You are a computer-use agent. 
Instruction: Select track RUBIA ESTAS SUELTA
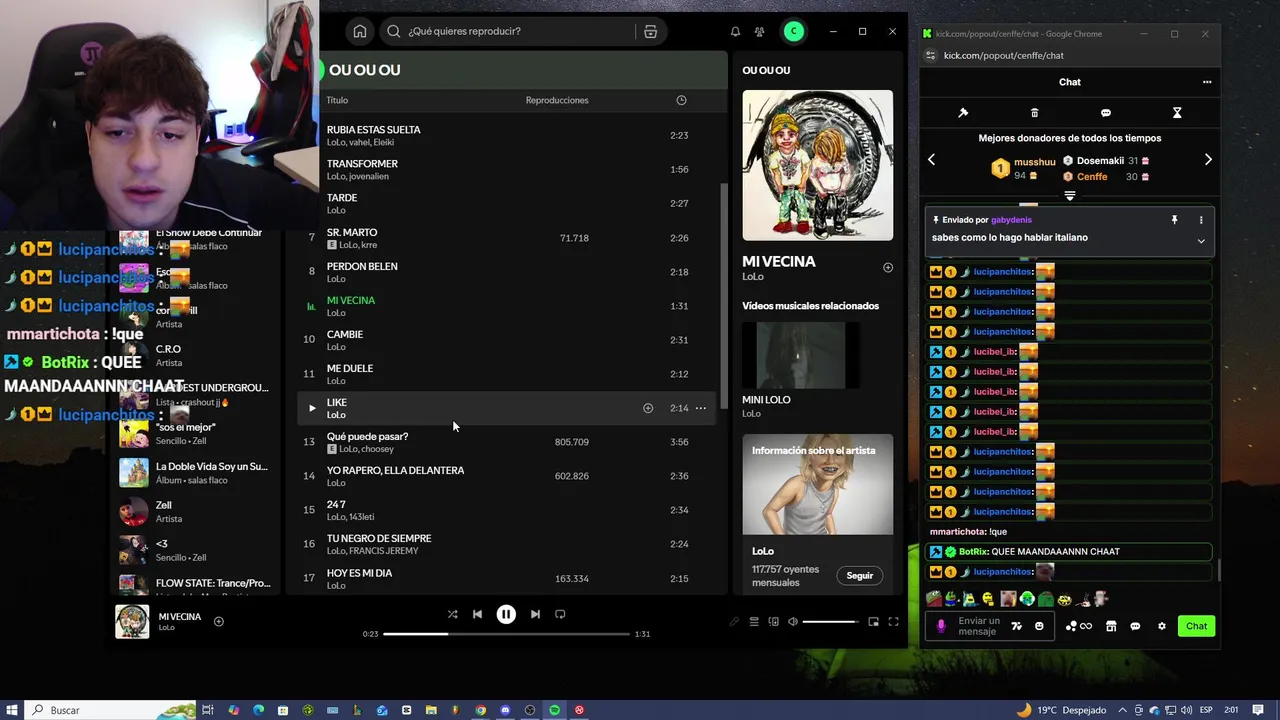point(507,135)
